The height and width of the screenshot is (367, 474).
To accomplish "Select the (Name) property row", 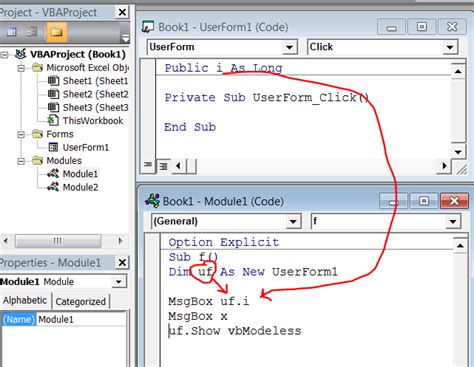I will (18, 320).
